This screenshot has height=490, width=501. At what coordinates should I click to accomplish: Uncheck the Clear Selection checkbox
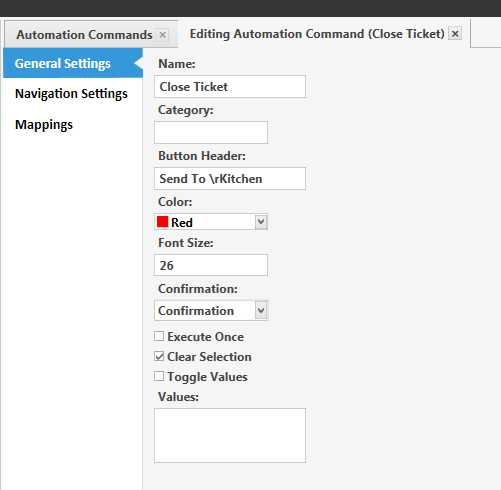click(159, 356)
